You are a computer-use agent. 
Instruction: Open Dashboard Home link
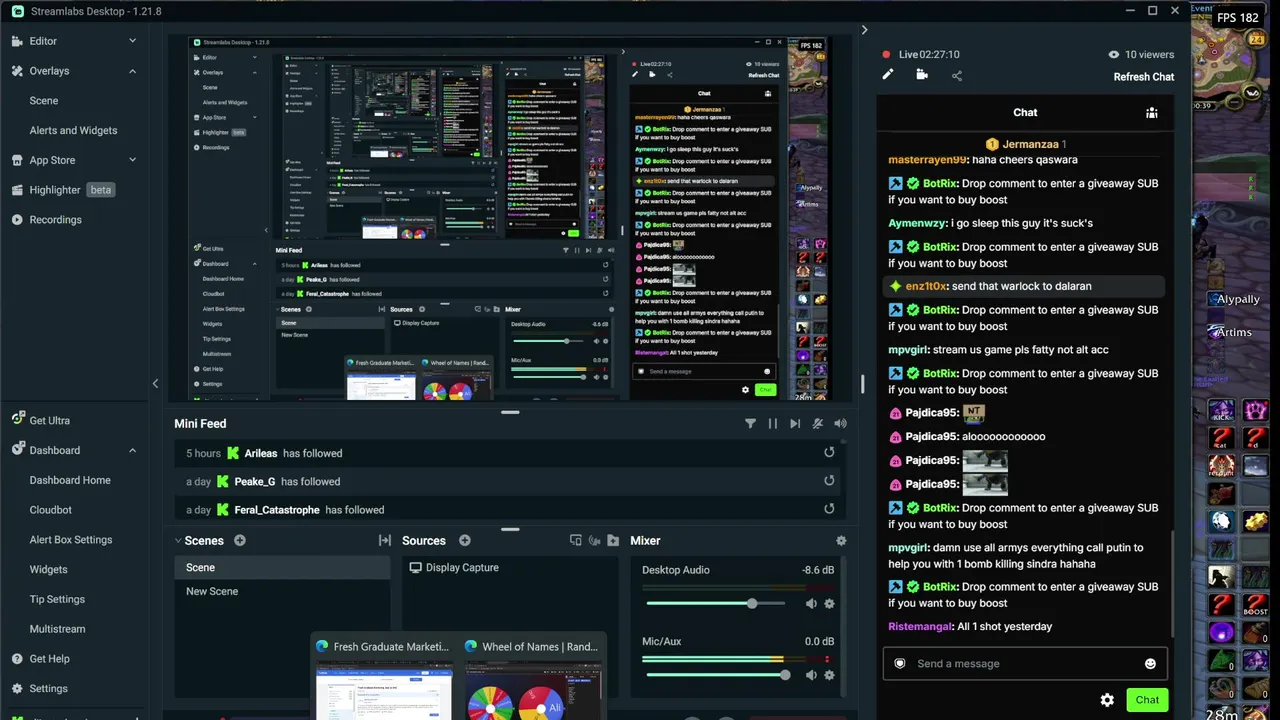click(x=70, y=480)
